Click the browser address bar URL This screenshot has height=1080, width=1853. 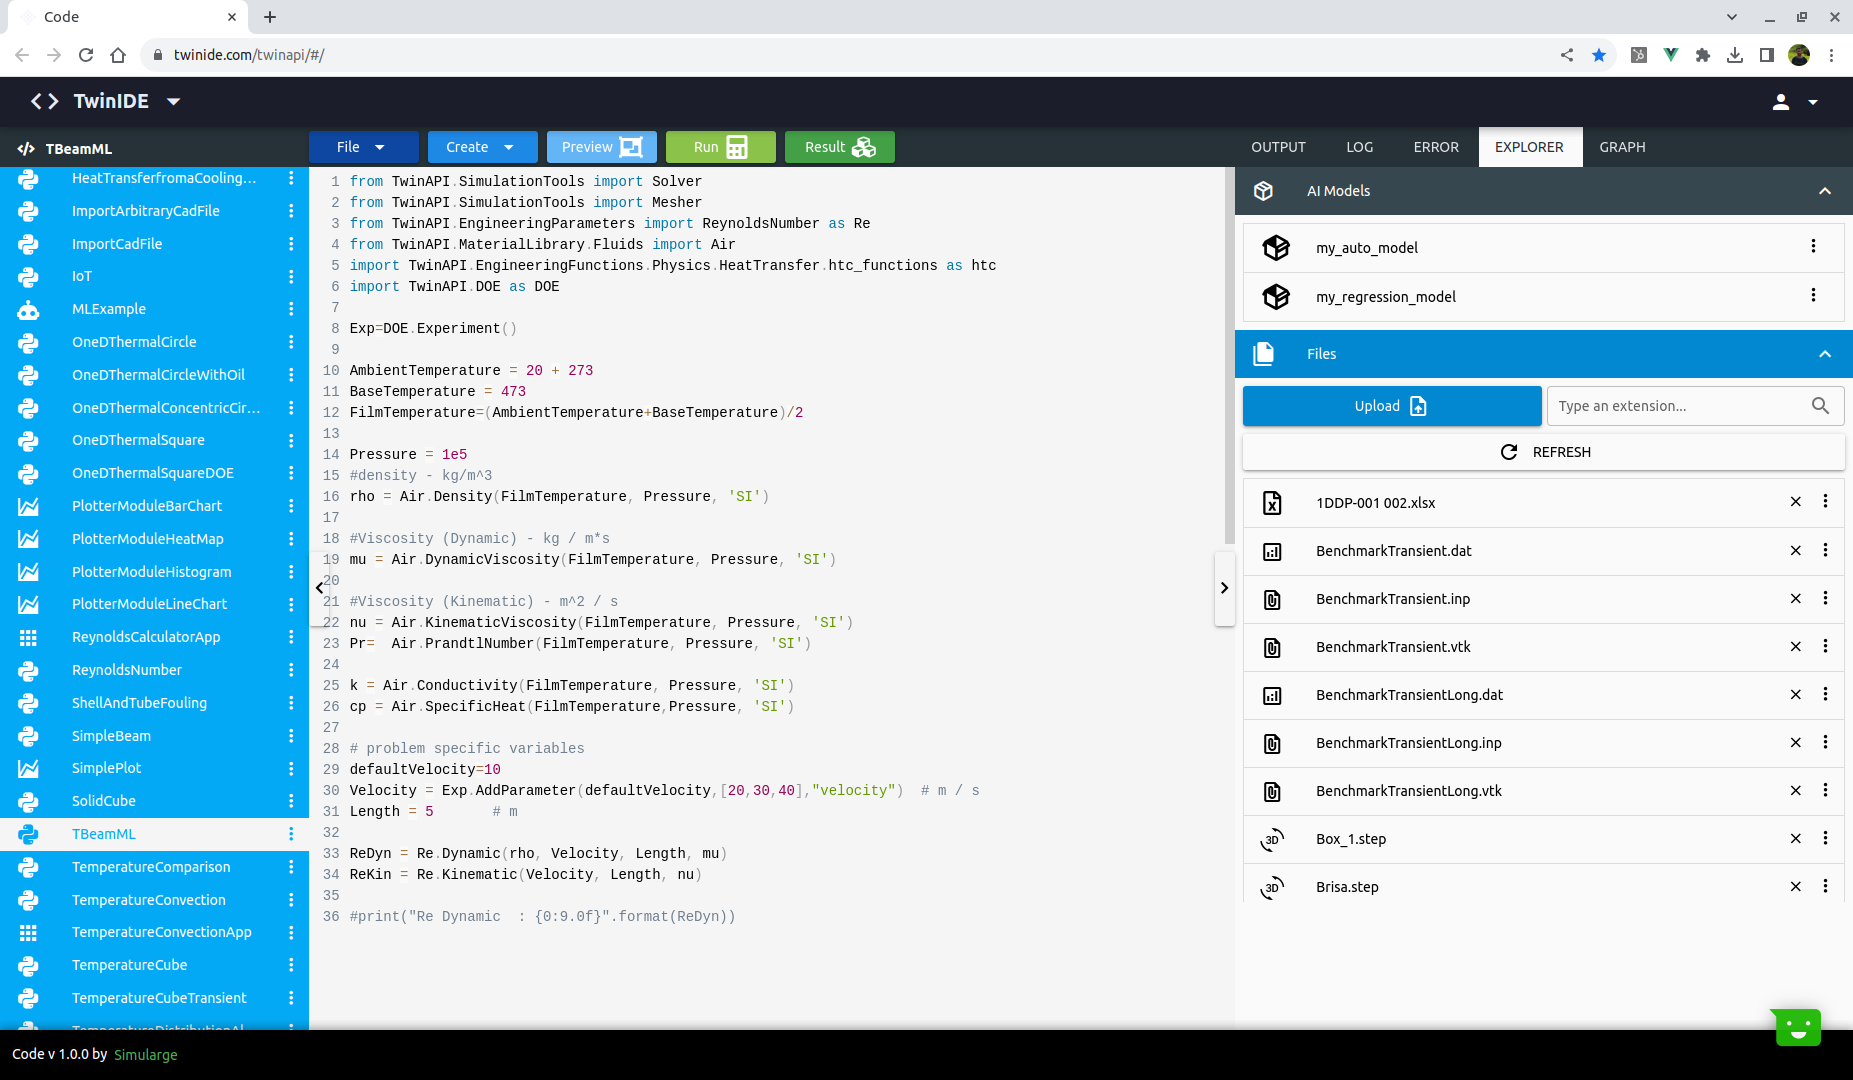249,55
